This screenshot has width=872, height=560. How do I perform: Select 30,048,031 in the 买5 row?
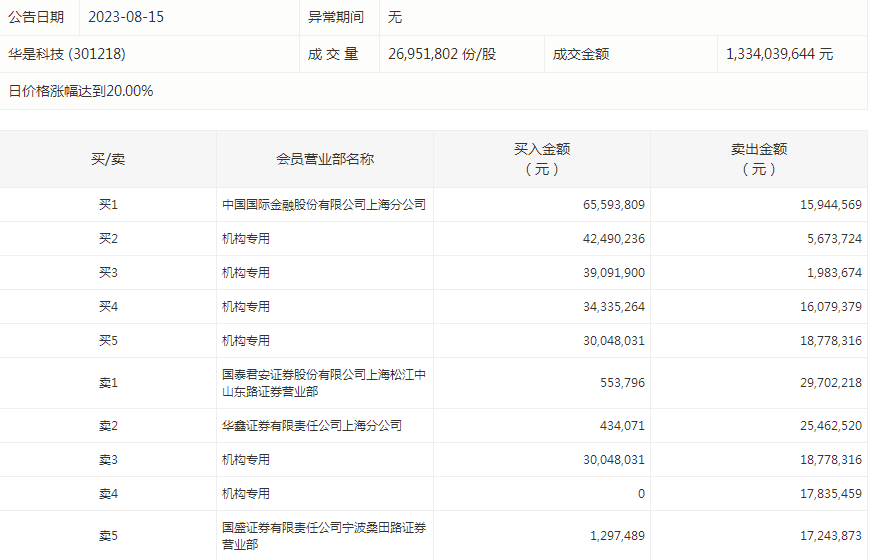click(x=614, y=340)
